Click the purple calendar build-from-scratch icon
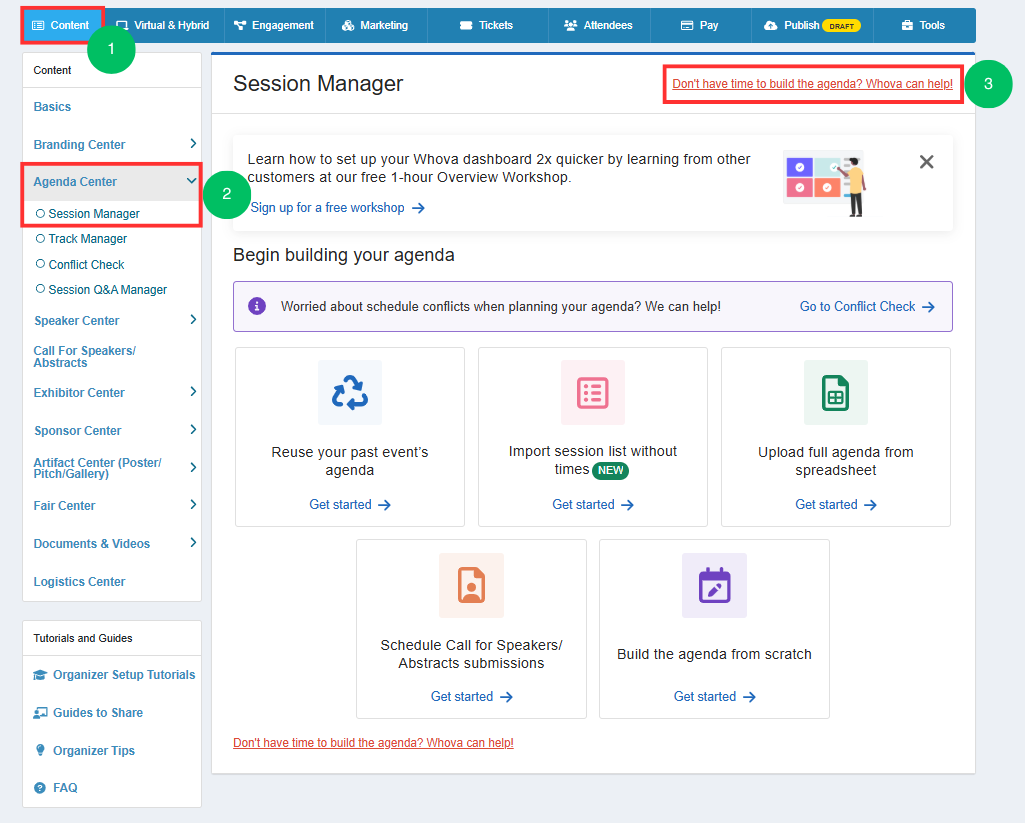1025x823 pixels. click(x=714, y=584)
